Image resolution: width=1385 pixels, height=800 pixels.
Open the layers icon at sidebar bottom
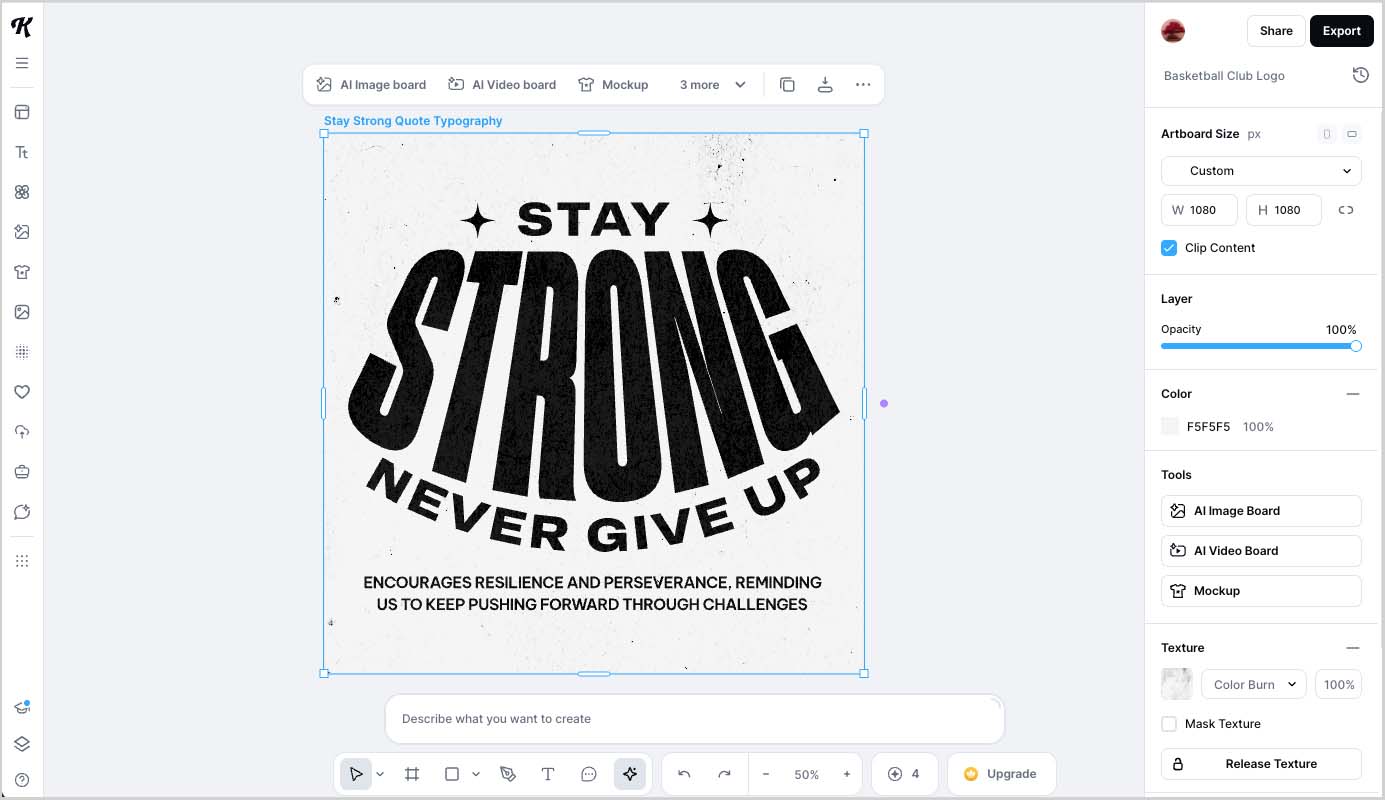click(x=22, y=744)
